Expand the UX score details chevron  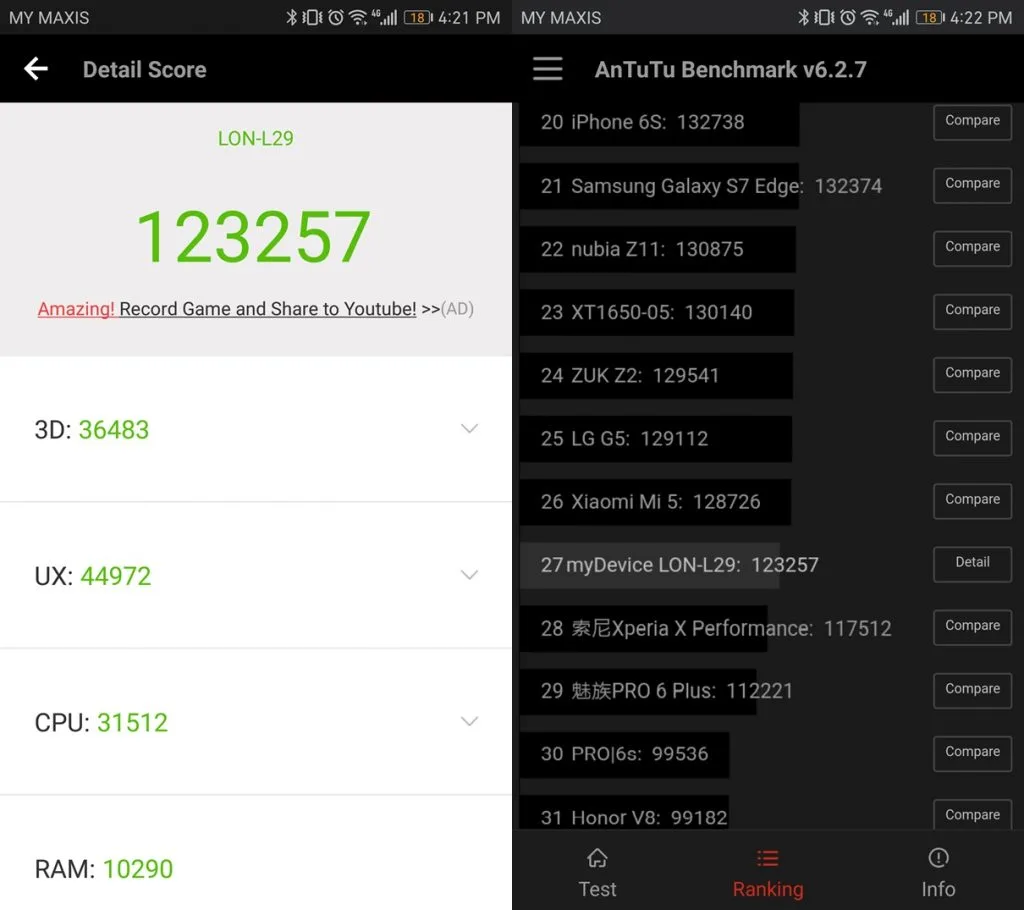tap(470, 575)
